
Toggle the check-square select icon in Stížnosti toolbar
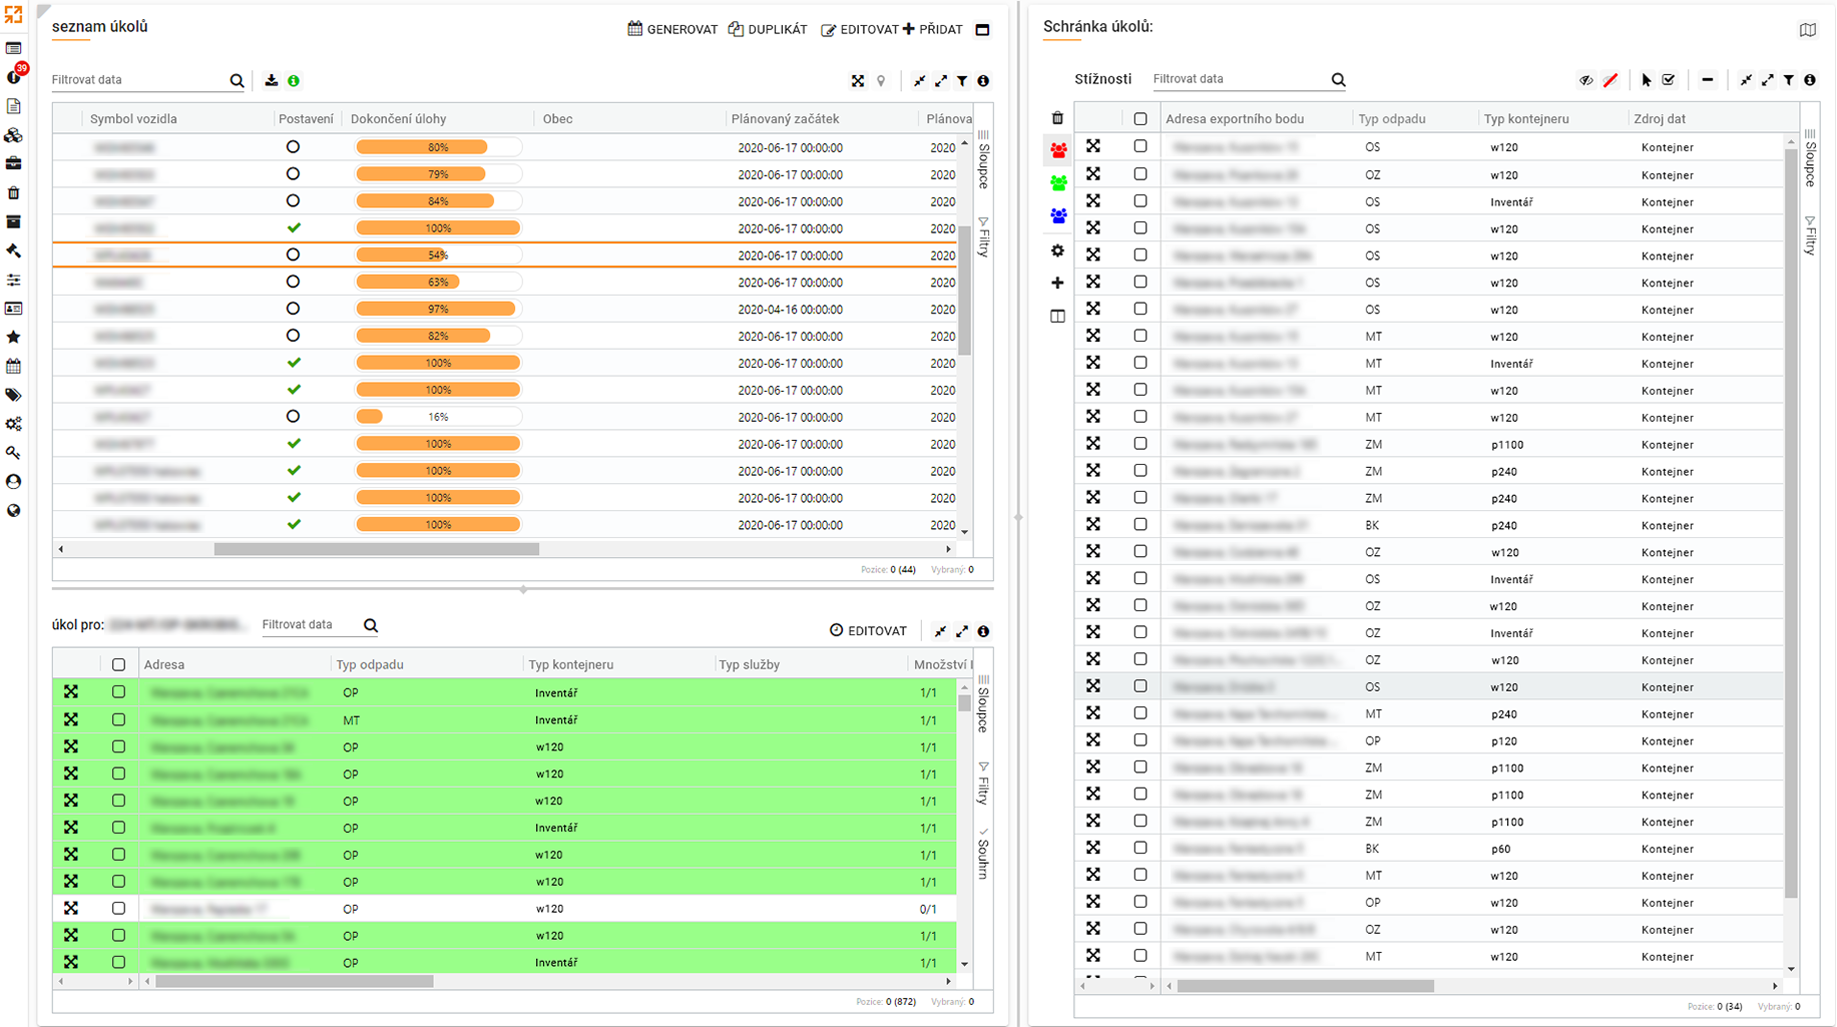click(x=1668, y=80)
